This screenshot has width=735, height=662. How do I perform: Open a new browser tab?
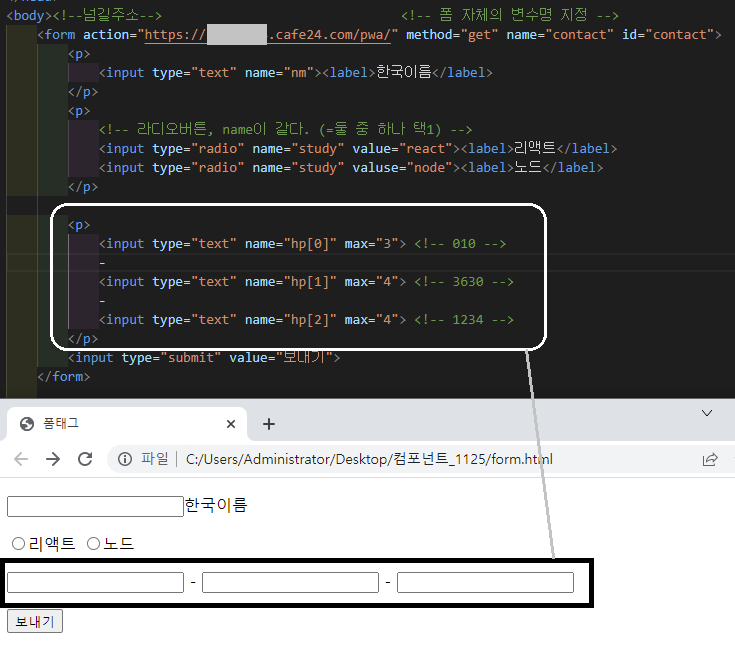point(269,424)
